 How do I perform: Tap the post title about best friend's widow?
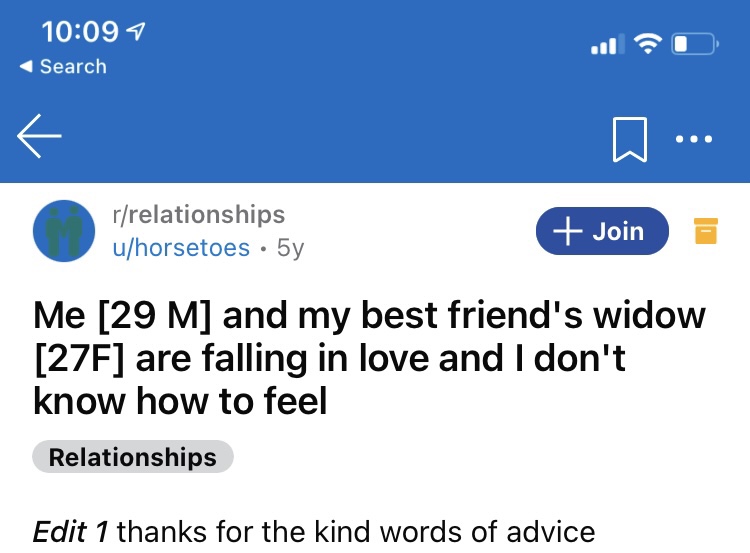tap(370, 358)
